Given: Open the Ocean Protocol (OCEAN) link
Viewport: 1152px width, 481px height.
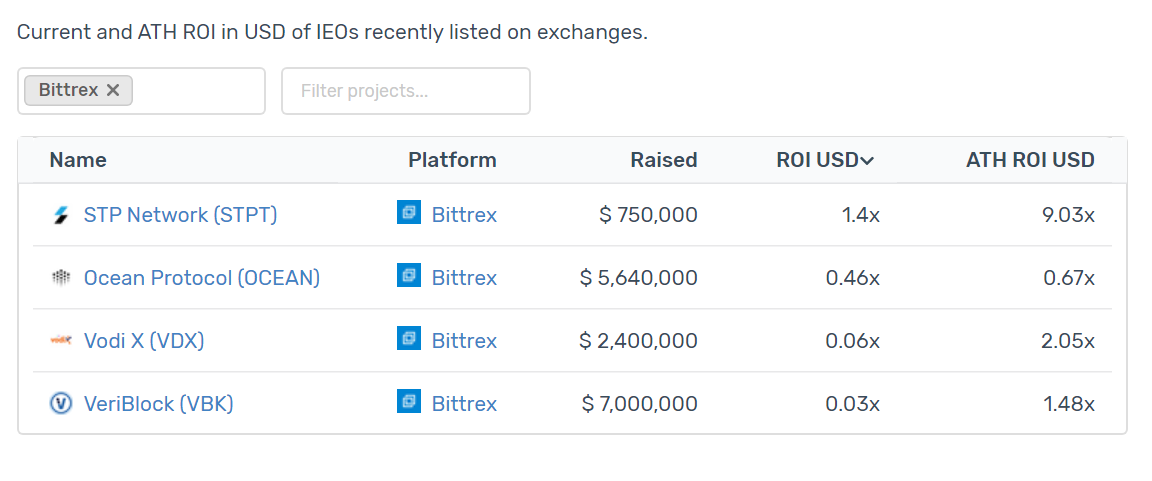Looking at the screenshot, I should pyautogui.click(x=202, y=278).
